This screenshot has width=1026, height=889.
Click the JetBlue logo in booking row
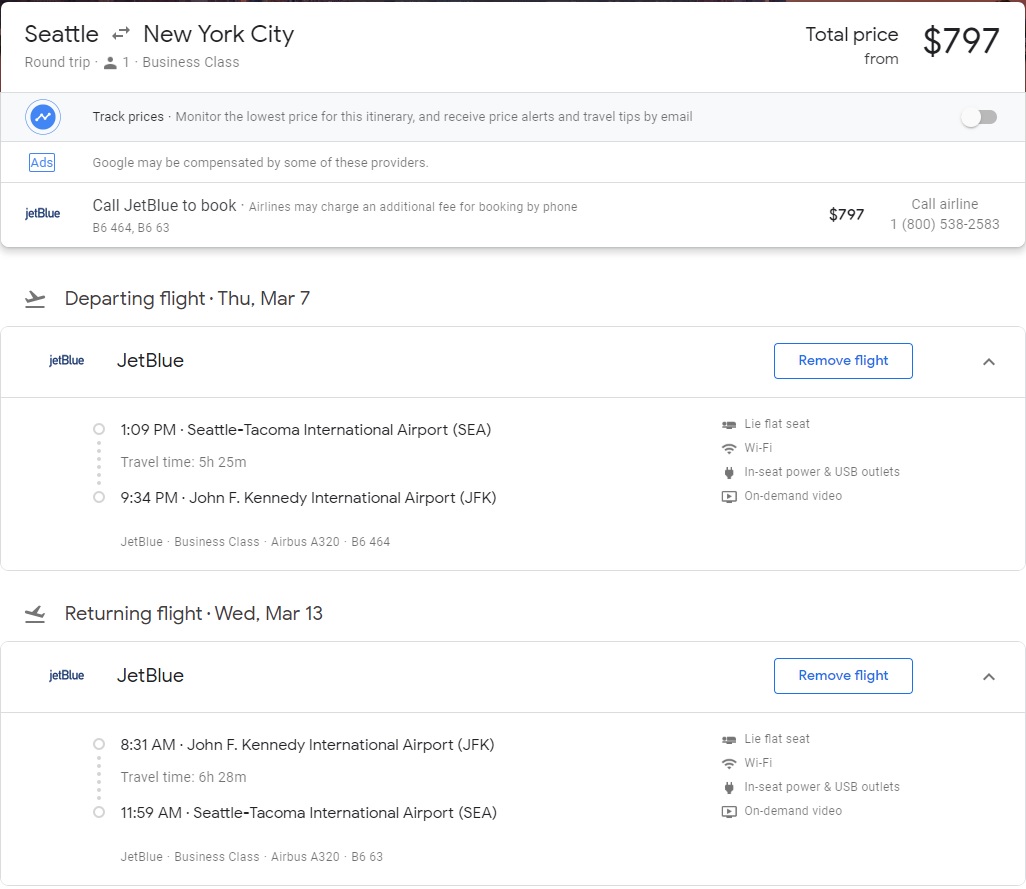point(42,214)
